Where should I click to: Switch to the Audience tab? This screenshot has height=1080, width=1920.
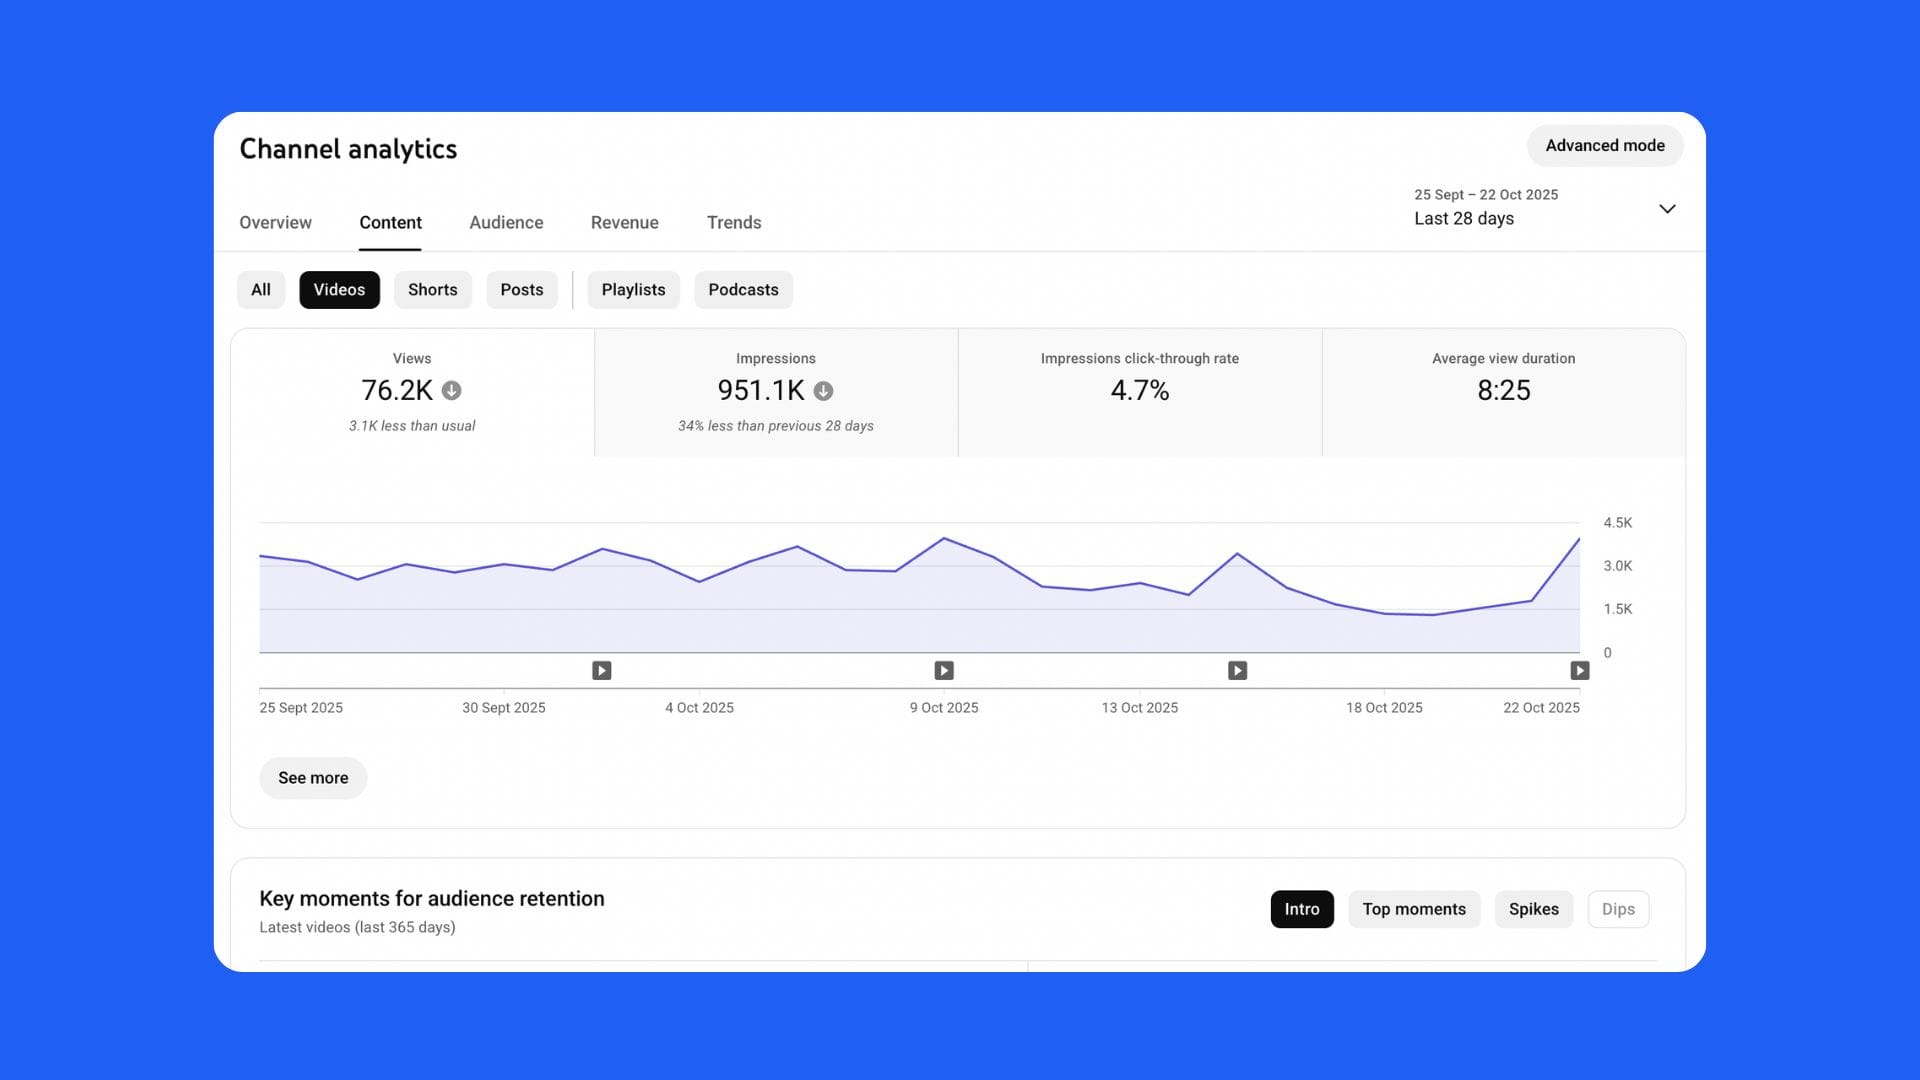506,223
